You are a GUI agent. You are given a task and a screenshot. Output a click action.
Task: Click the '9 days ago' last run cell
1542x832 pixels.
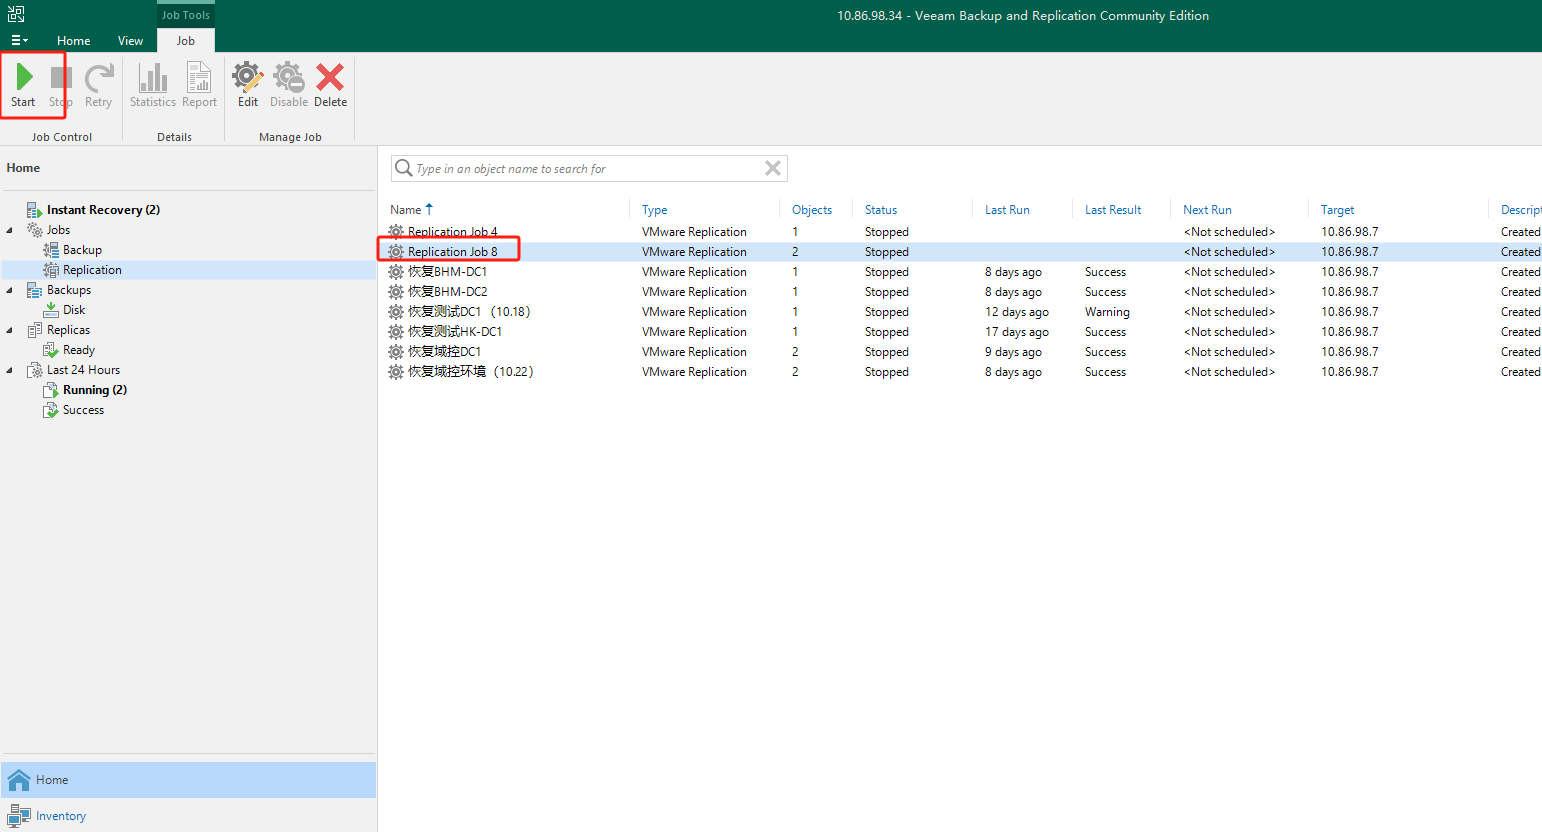[1013, 352]
